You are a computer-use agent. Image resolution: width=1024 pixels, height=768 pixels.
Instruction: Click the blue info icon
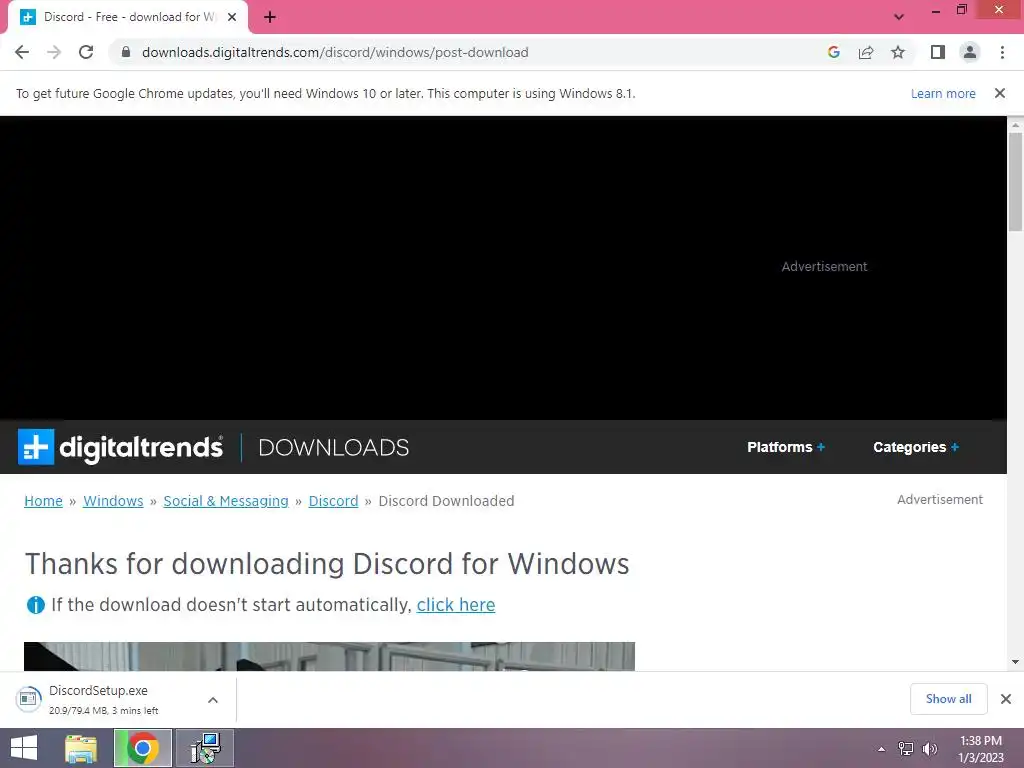pos(35,605)
